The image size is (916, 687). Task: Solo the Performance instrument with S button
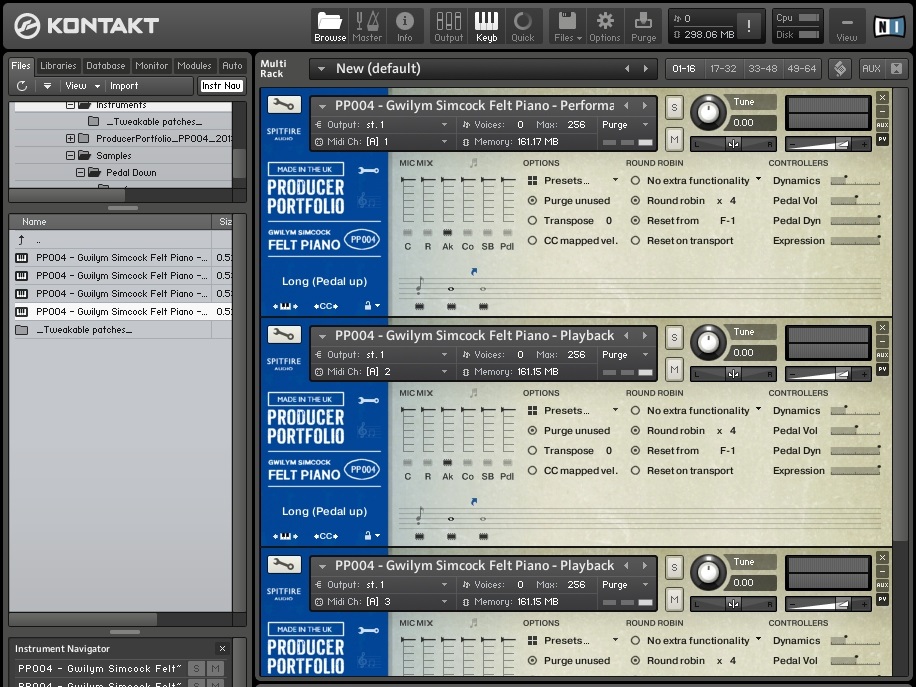click(674, 107)
